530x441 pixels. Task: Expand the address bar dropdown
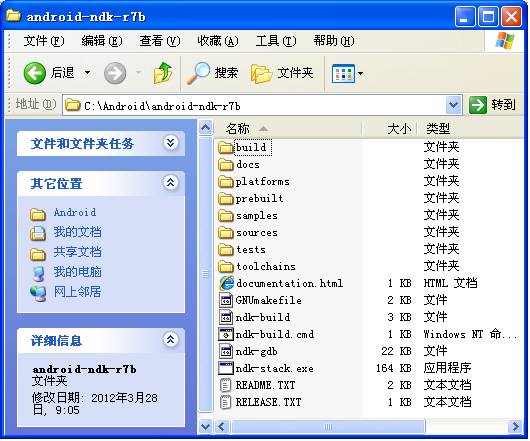click(453, 105)
